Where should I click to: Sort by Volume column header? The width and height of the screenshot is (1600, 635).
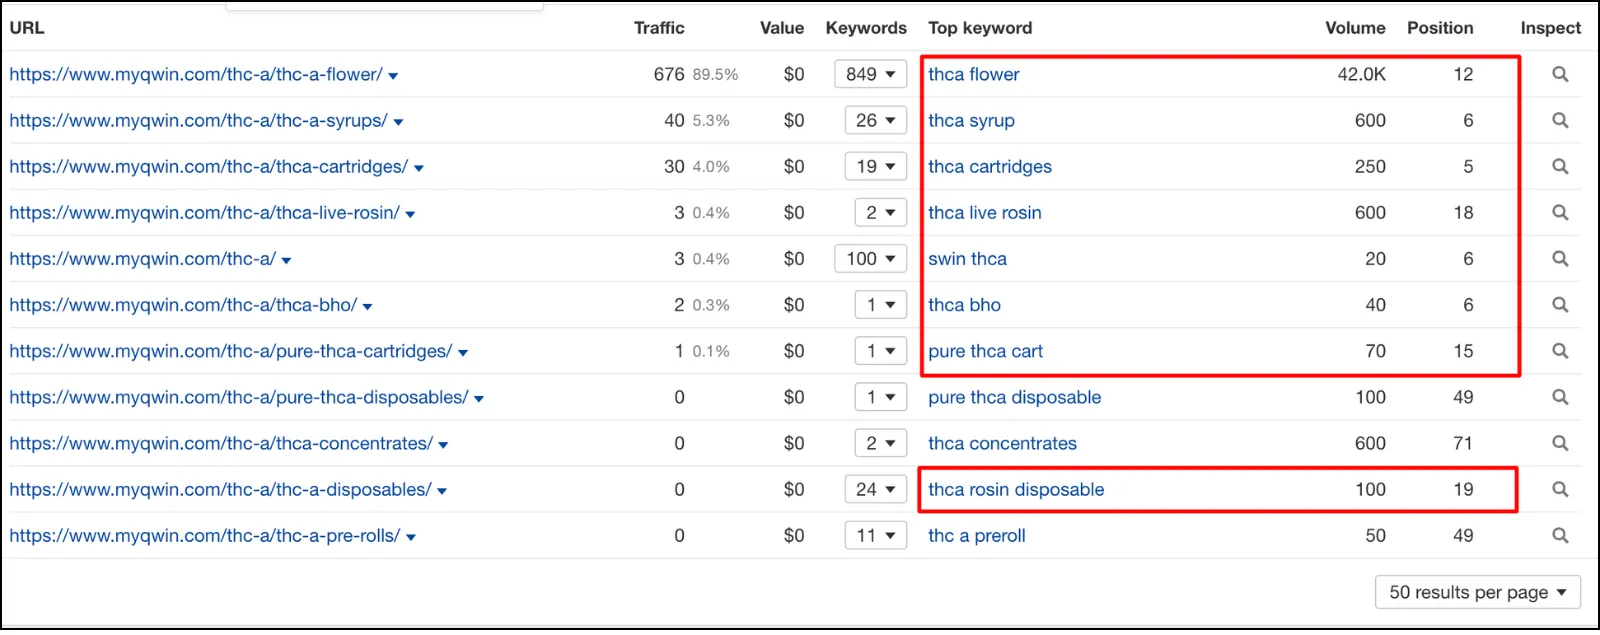coord(1355,28)
